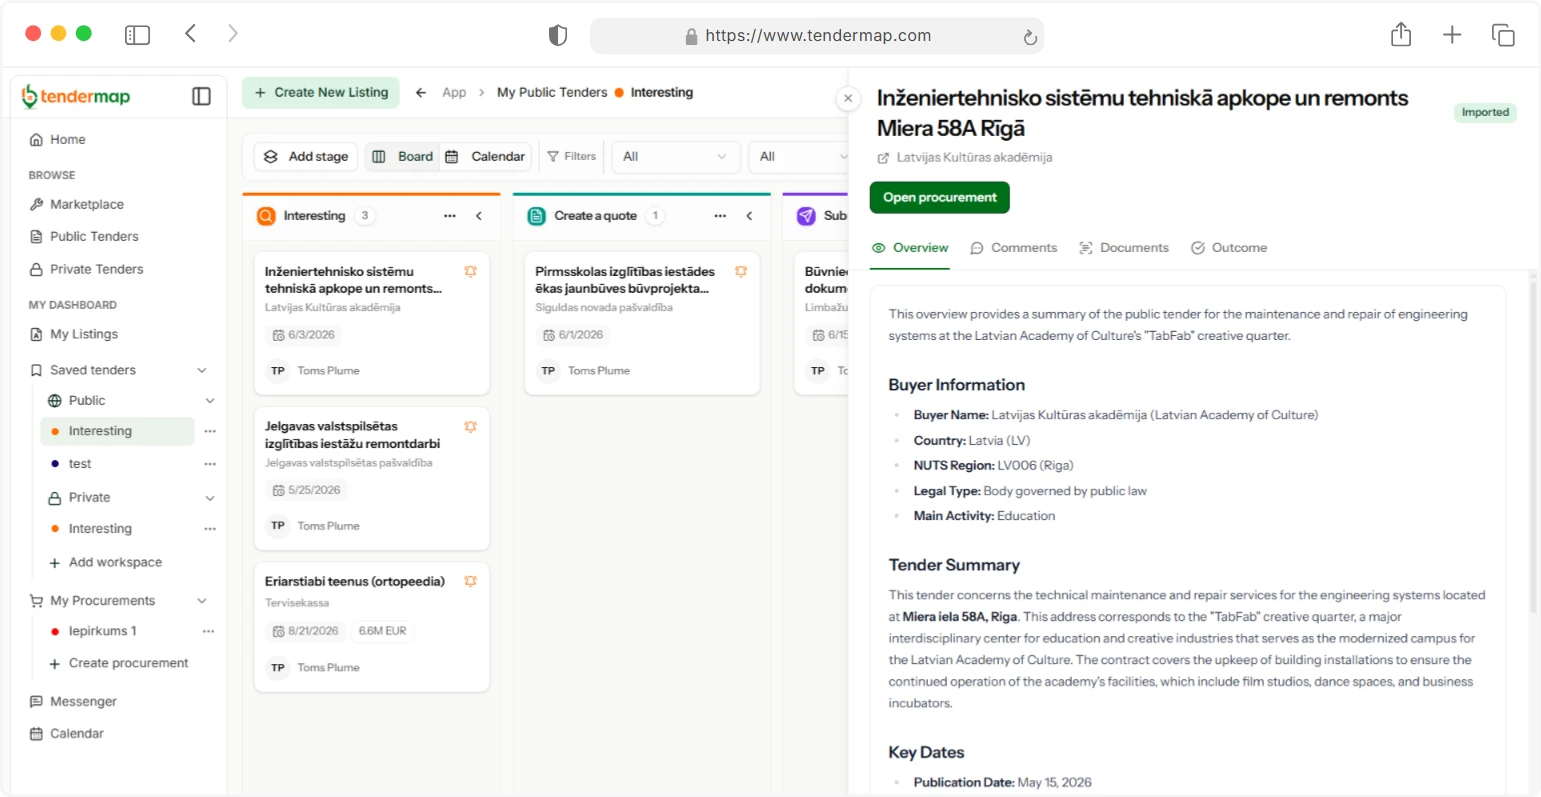The image size is (1541, 797).
Task: Click Create procurement
Action: (119, 663)
